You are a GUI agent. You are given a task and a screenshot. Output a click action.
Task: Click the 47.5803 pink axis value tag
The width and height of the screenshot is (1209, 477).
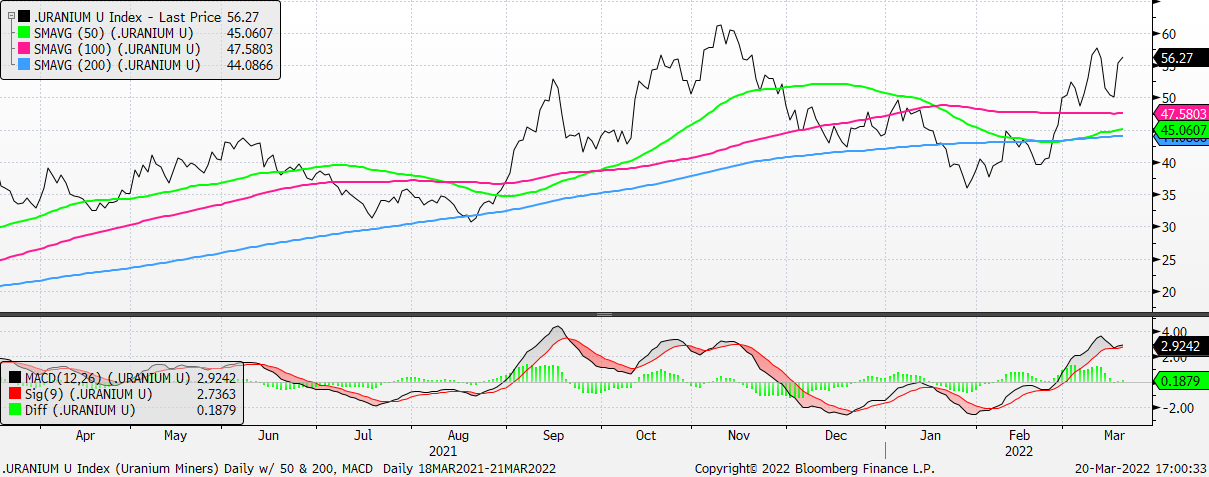pos(1179,113)
